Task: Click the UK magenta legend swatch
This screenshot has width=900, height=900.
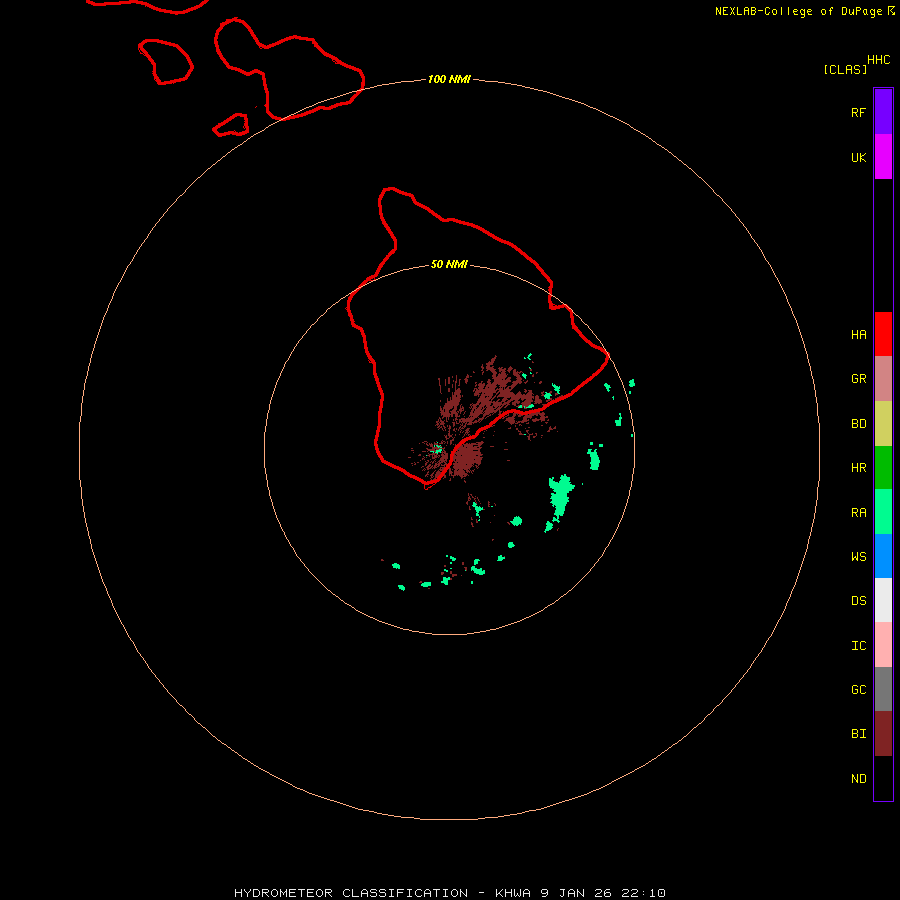Action: pyautogui.click(x=883, y=157)
